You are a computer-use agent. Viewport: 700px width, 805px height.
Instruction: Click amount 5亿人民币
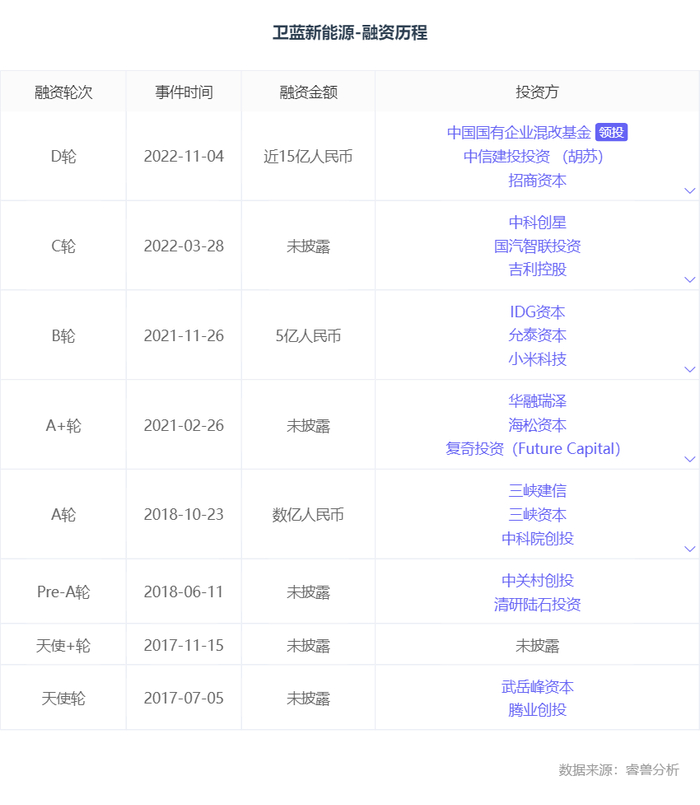308,336
